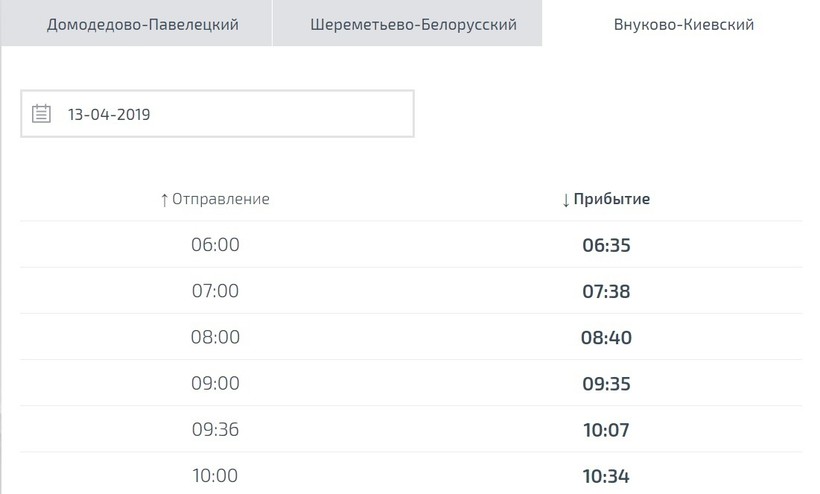This screenshot has width=820, height=494.
Task: Select the 07:00 departure time
Action: pyautogui.click(x=215, y=291)
